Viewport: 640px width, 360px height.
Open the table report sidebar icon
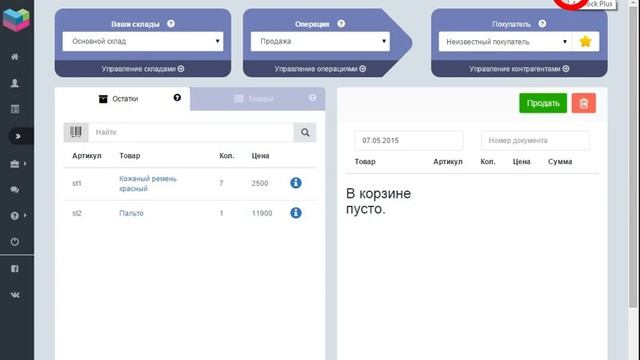(x=15, y=109)
